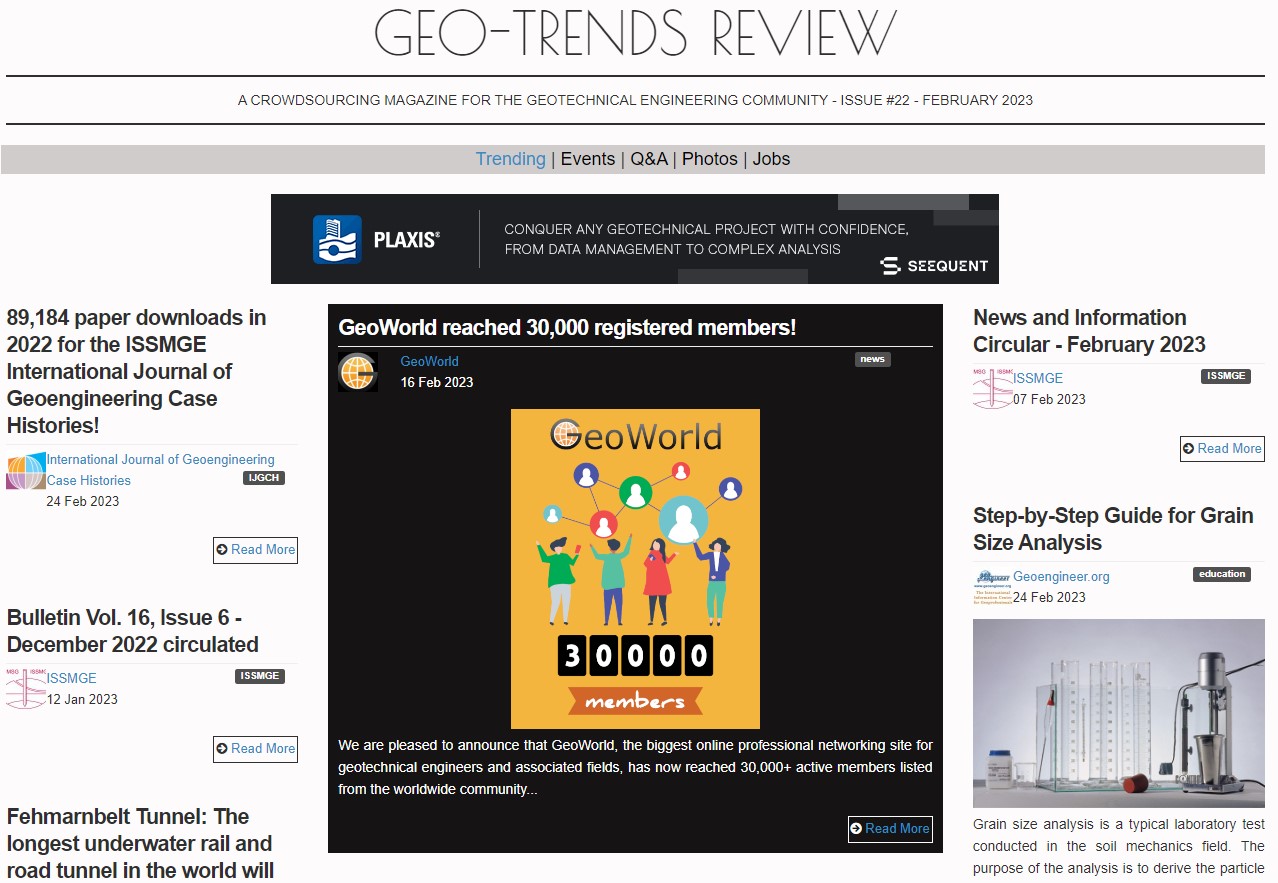Image resolution: width=1278 pixels, height=883 pixels.
Task: Click Read More under Bulletin Vol. 16 article
Action: 255,749
